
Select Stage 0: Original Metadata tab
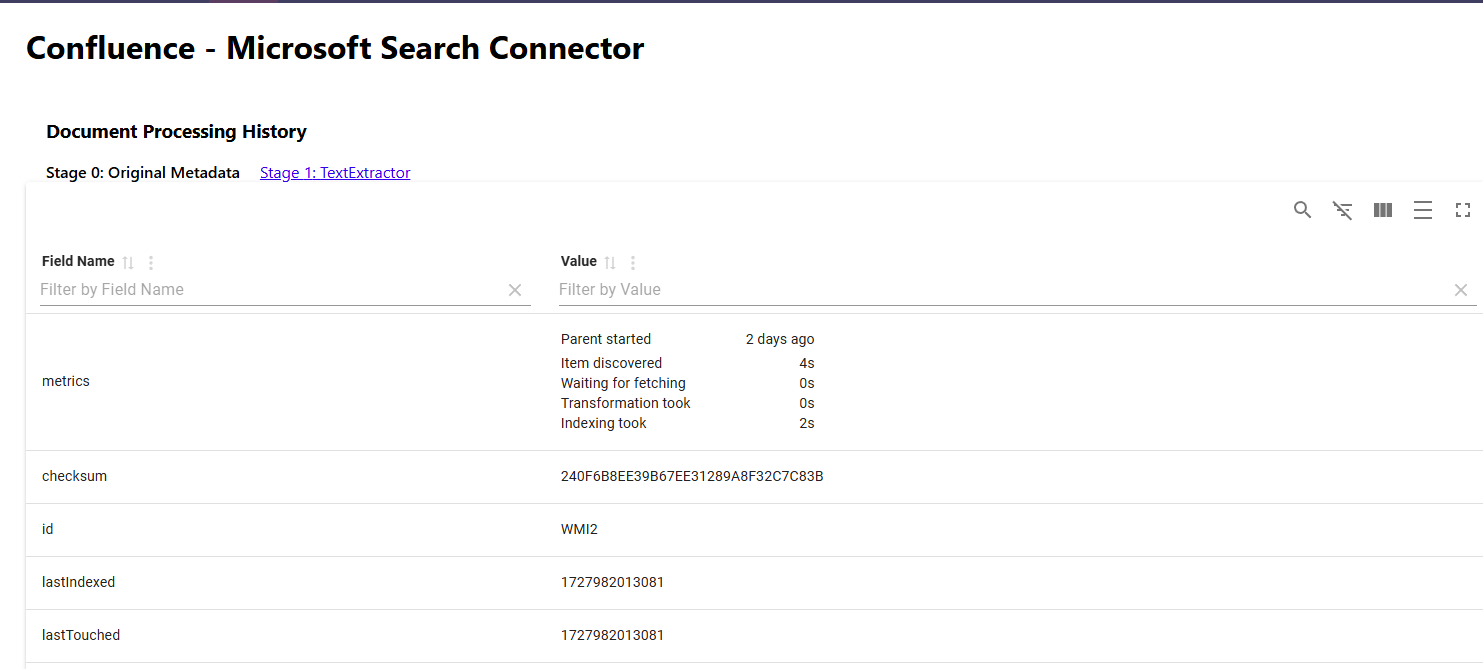[x=143, y=173]
